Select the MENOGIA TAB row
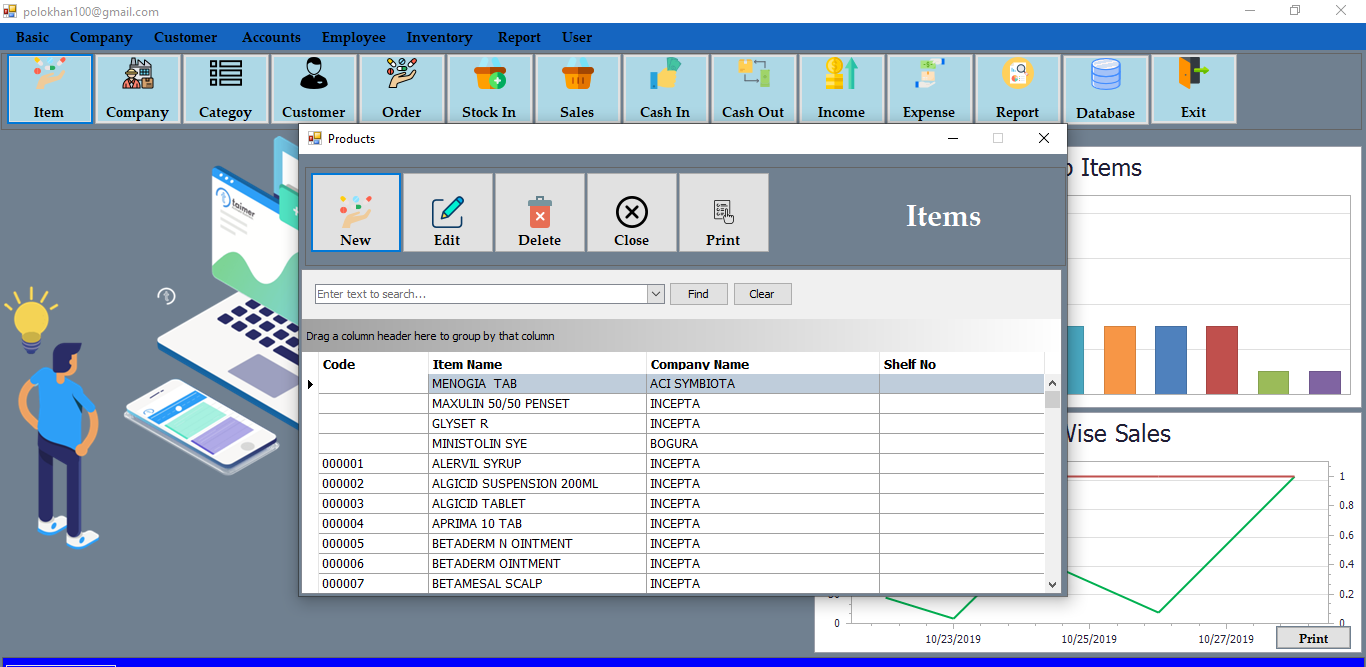1366x667 pixels. point(681,384)
